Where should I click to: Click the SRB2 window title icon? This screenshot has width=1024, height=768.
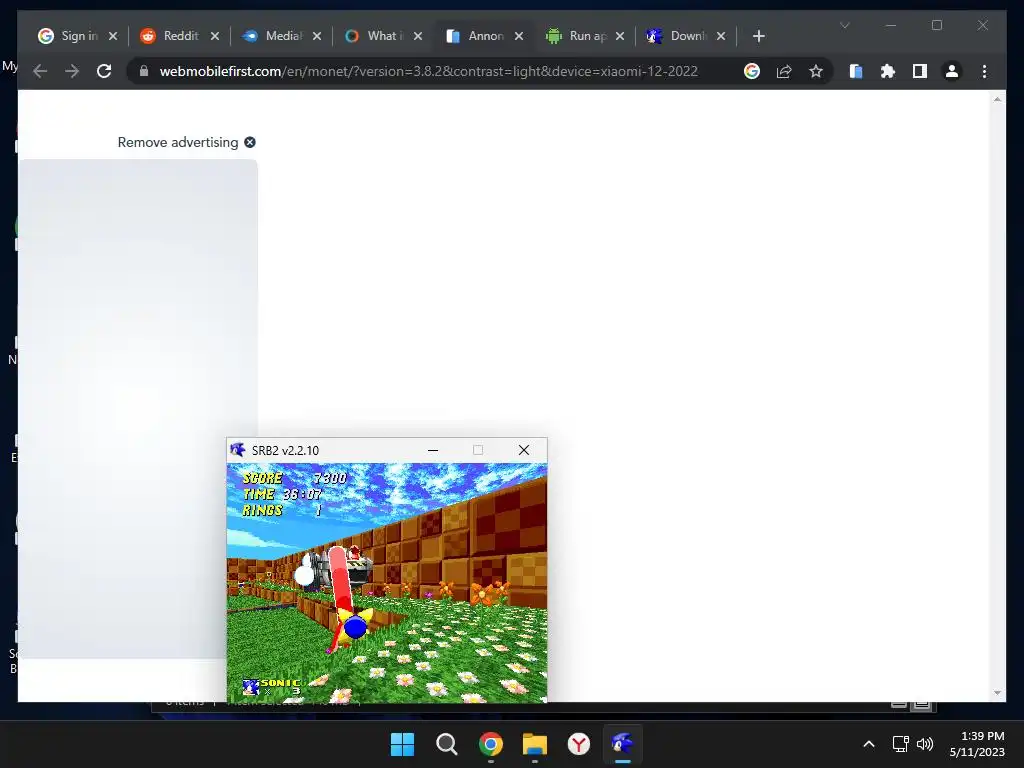238,450
